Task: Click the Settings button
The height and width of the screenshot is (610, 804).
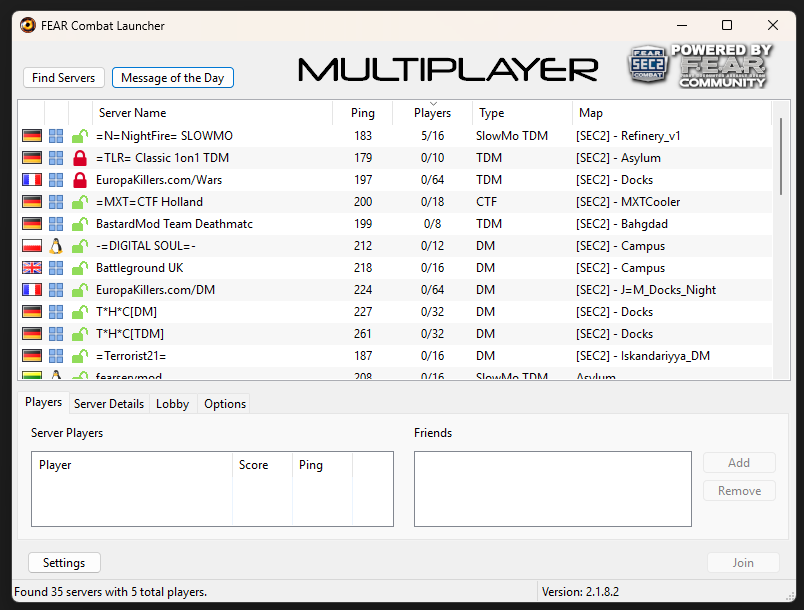Action: pyautogui.click(x=64, y=563)
